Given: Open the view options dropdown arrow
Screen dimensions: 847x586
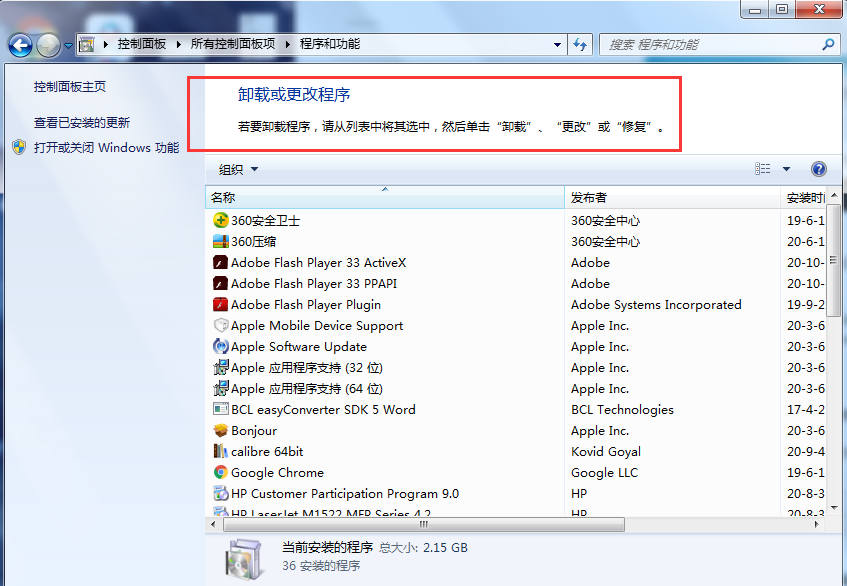Looking at the screenshot, I should click(786, 169).
